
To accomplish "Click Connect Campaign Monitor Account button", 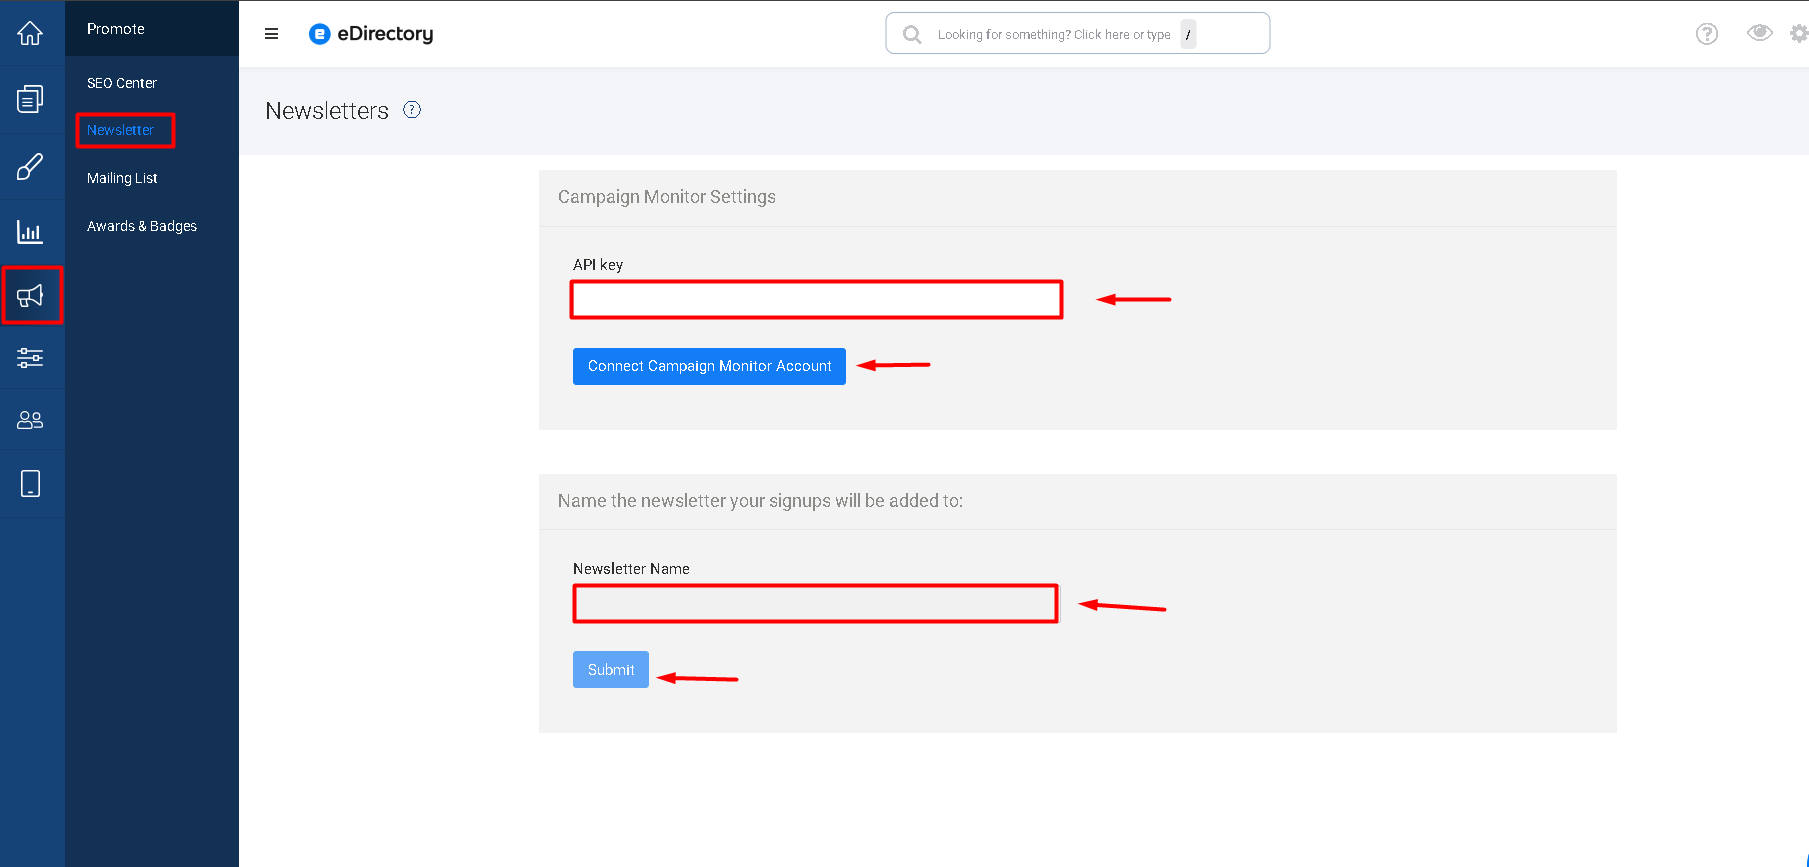I will click(709, 366).
